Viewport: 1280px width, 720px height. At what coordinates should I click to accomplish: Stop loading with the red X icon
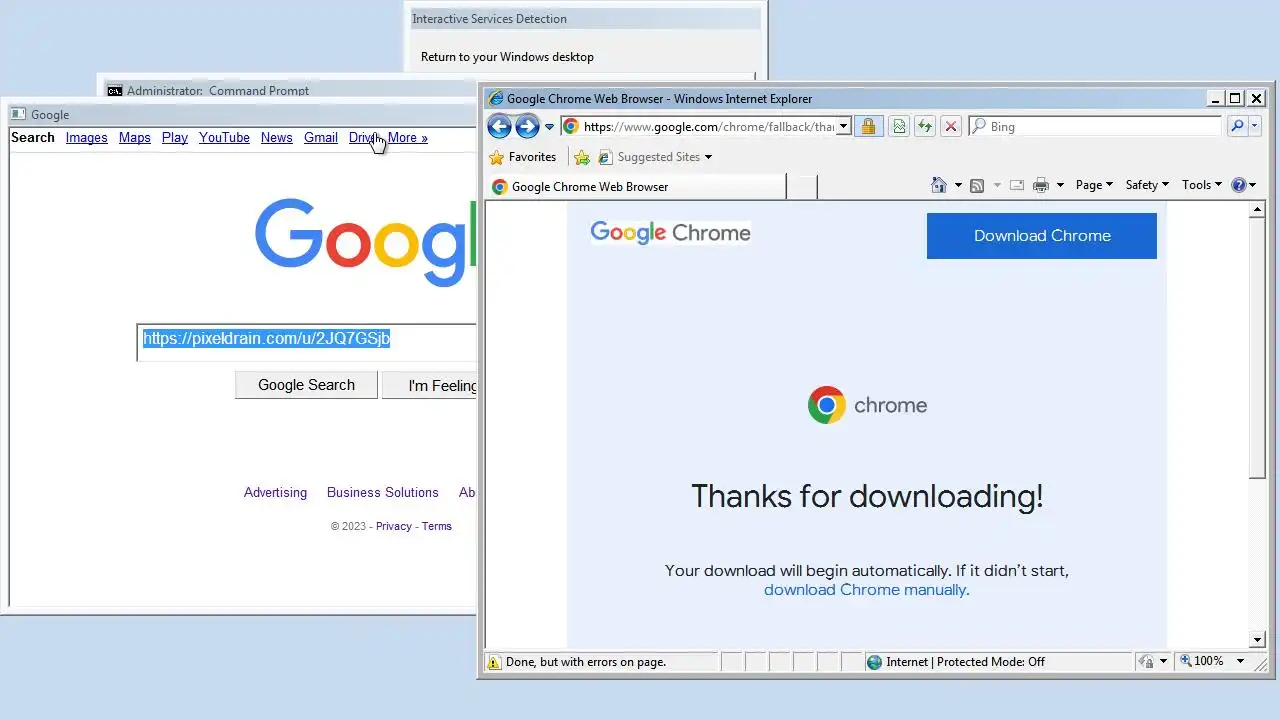951,126
